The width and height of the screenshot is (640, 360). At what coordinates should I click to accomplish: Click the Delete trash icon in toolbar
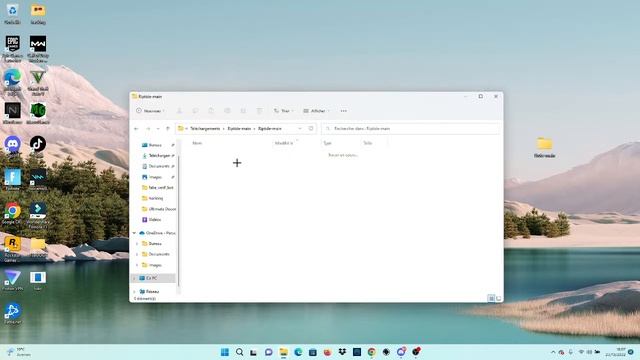tap(259, 111)
